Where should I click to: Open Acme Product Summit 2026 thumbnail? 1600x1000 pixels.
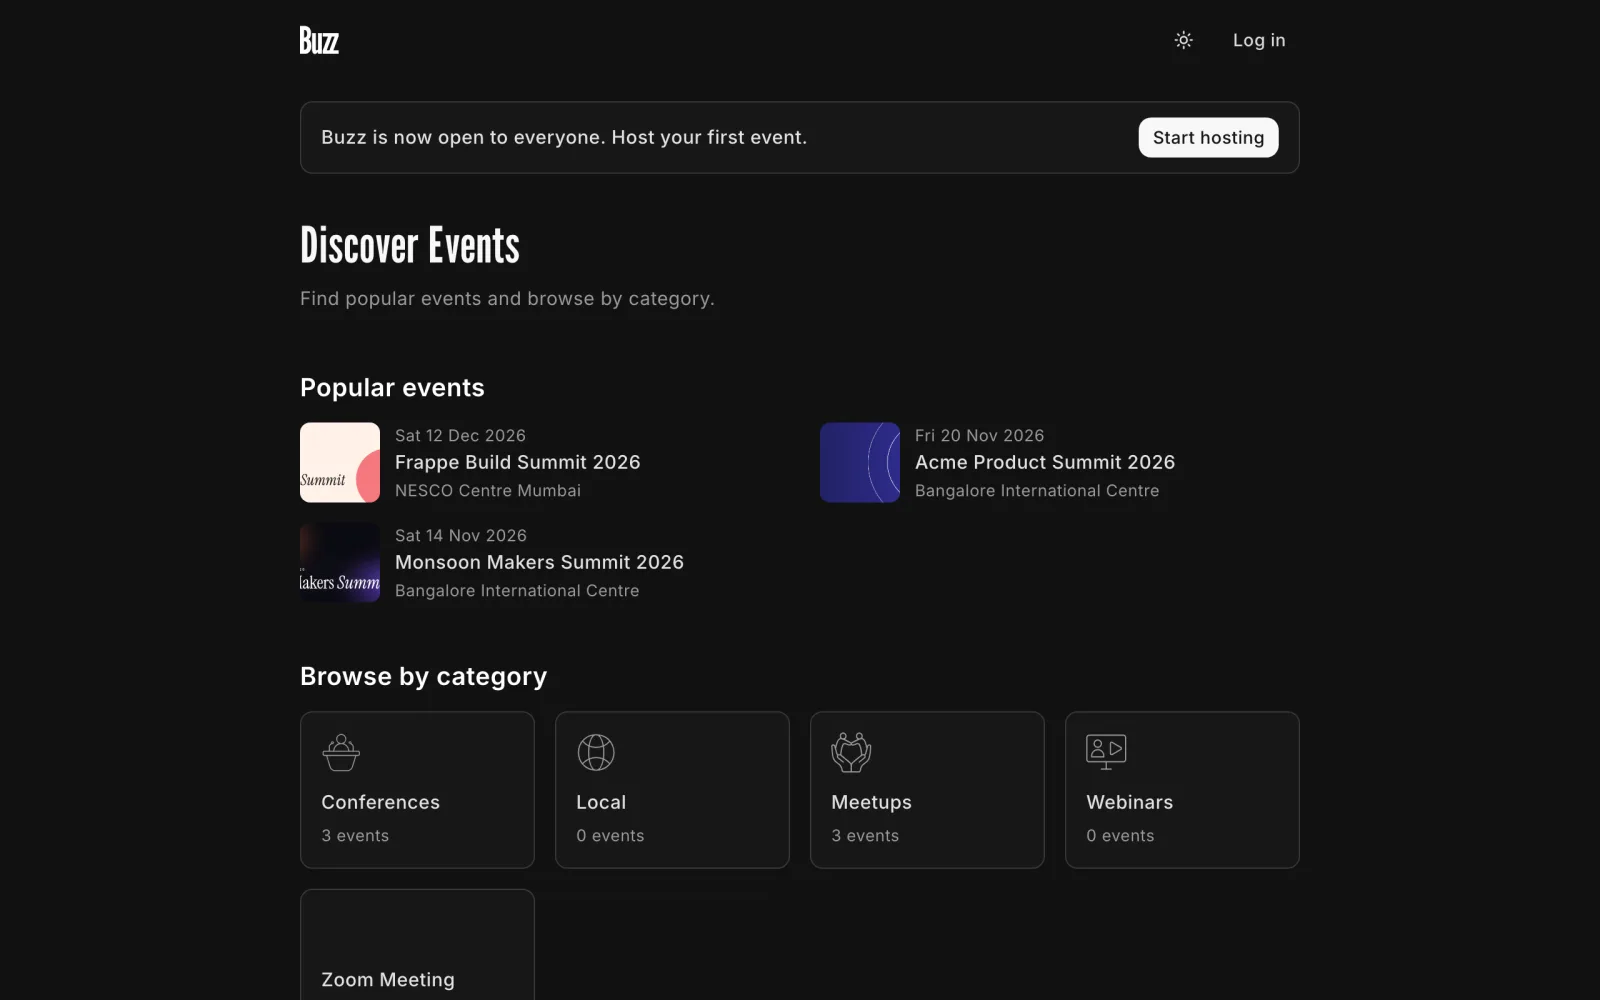(x=860, y=462)
